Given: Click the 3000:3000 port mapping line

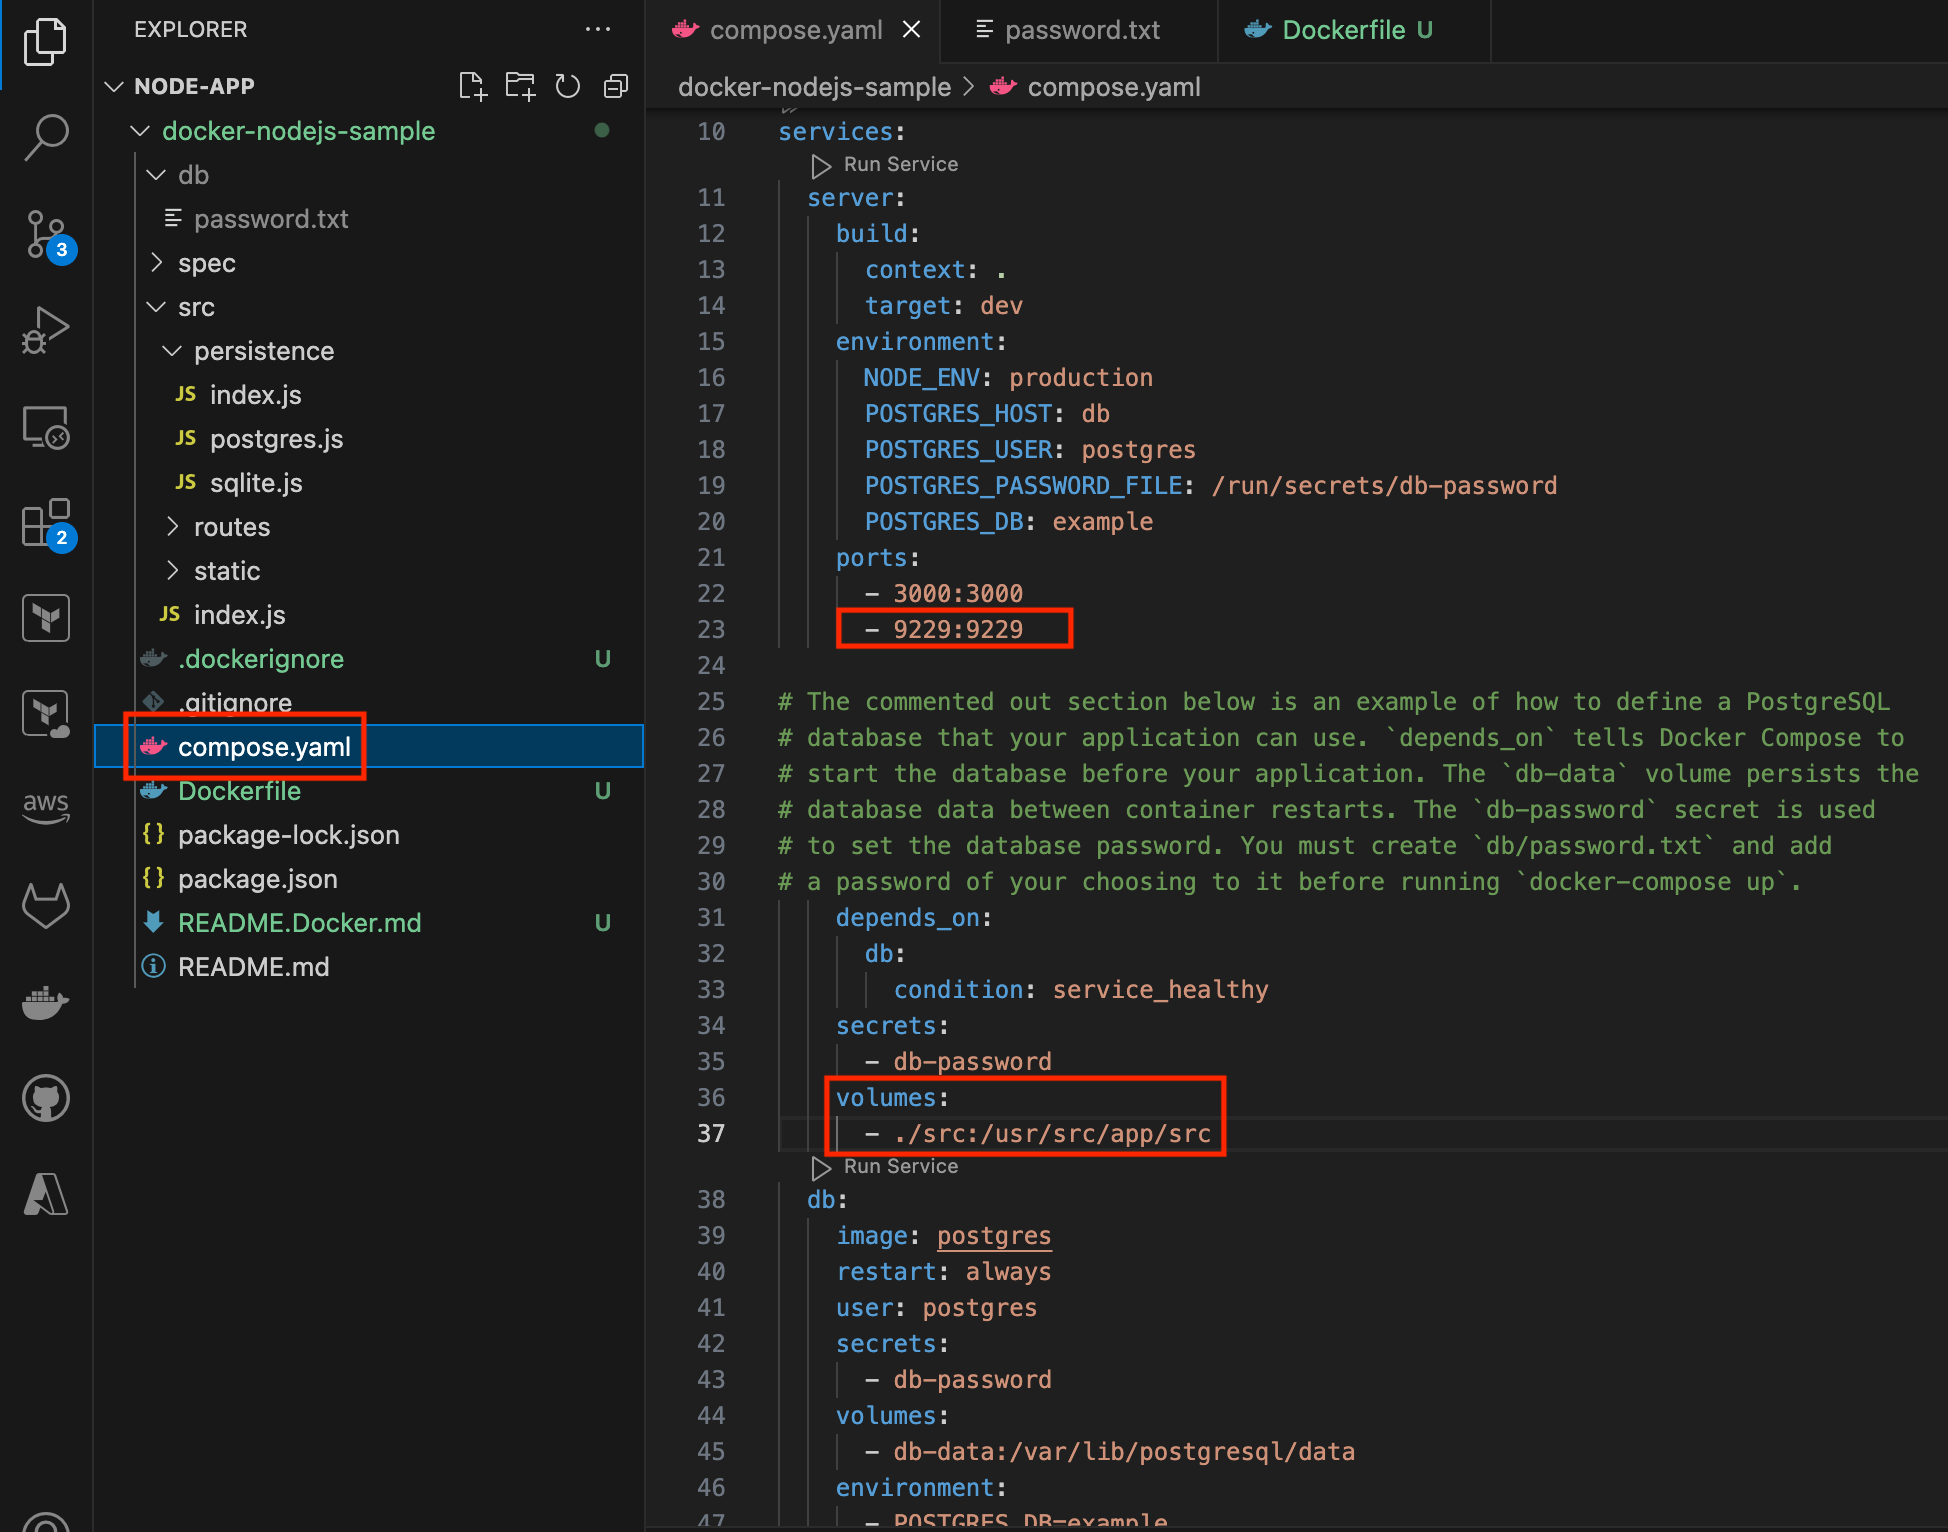Looking at the screenshot, I should point(943,593).
